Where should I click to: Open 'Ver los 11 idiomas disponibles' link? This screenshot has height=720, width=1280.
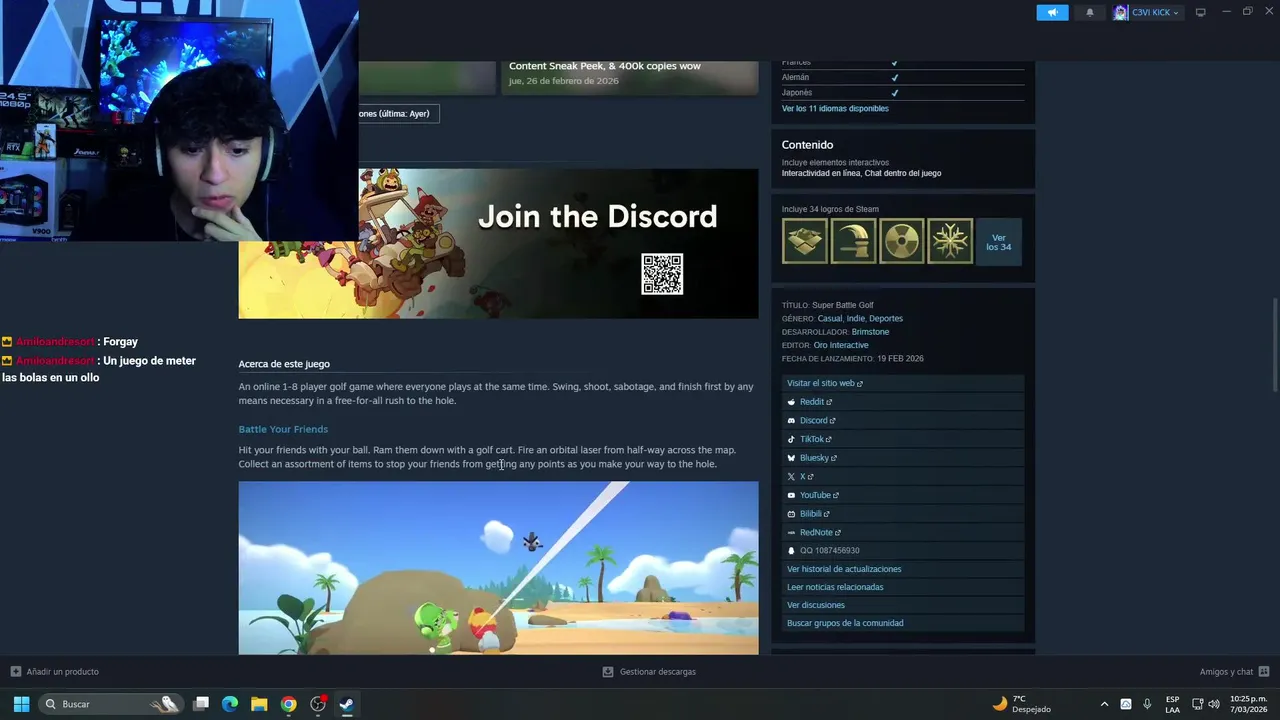835,108
